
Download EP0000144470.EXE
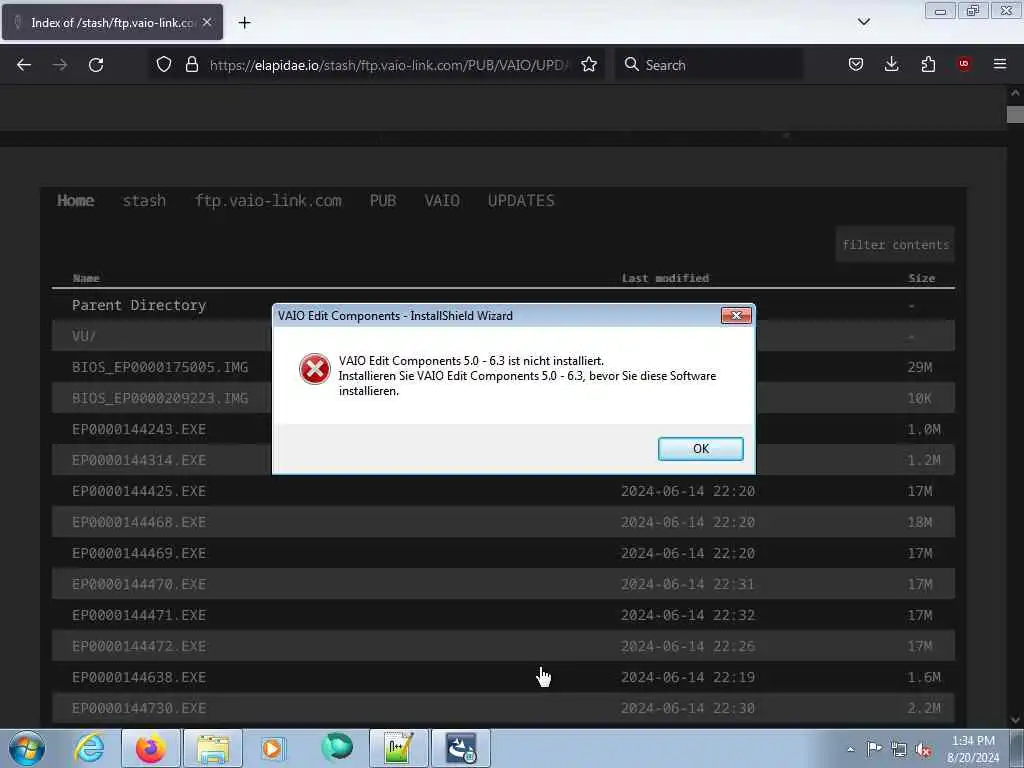click(x=139, y=584)
